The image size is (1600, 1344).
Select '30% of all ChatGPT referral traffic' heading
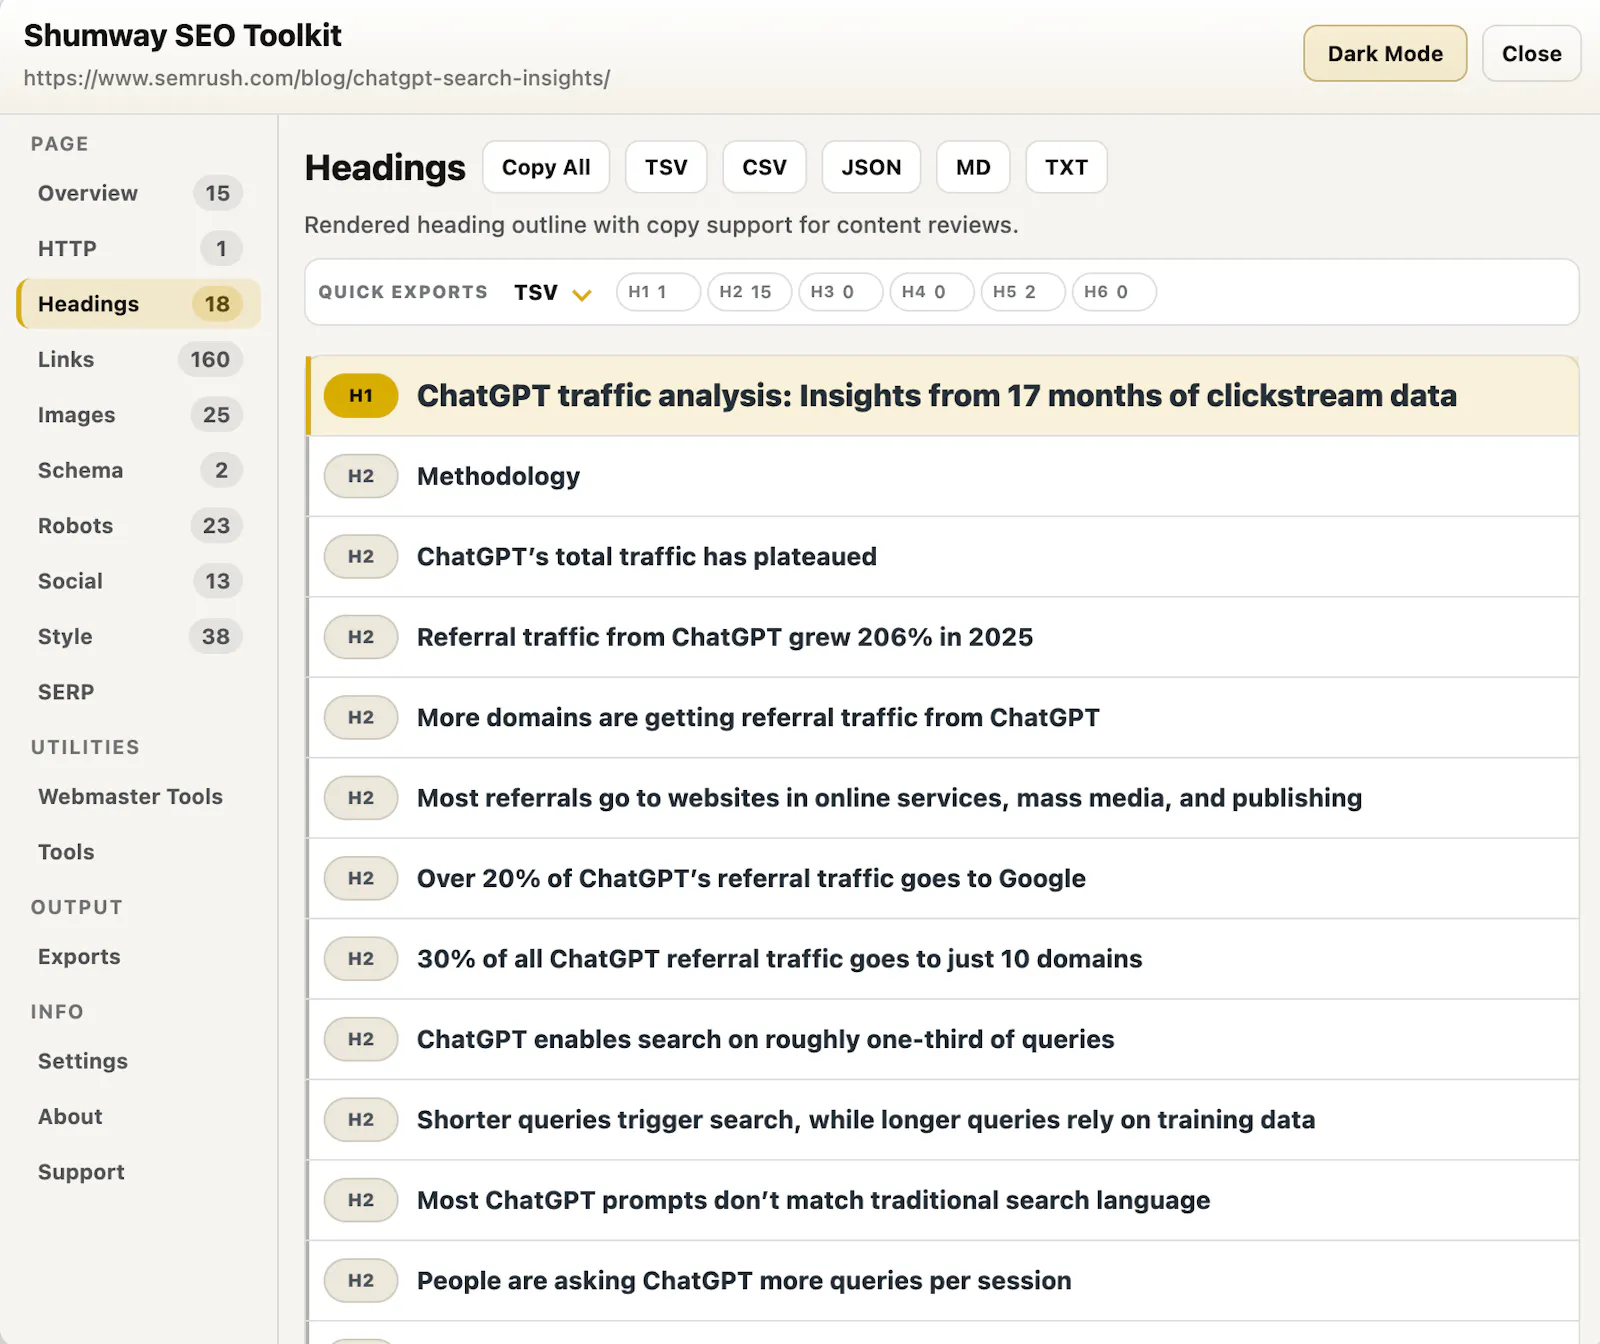[779, 959]
